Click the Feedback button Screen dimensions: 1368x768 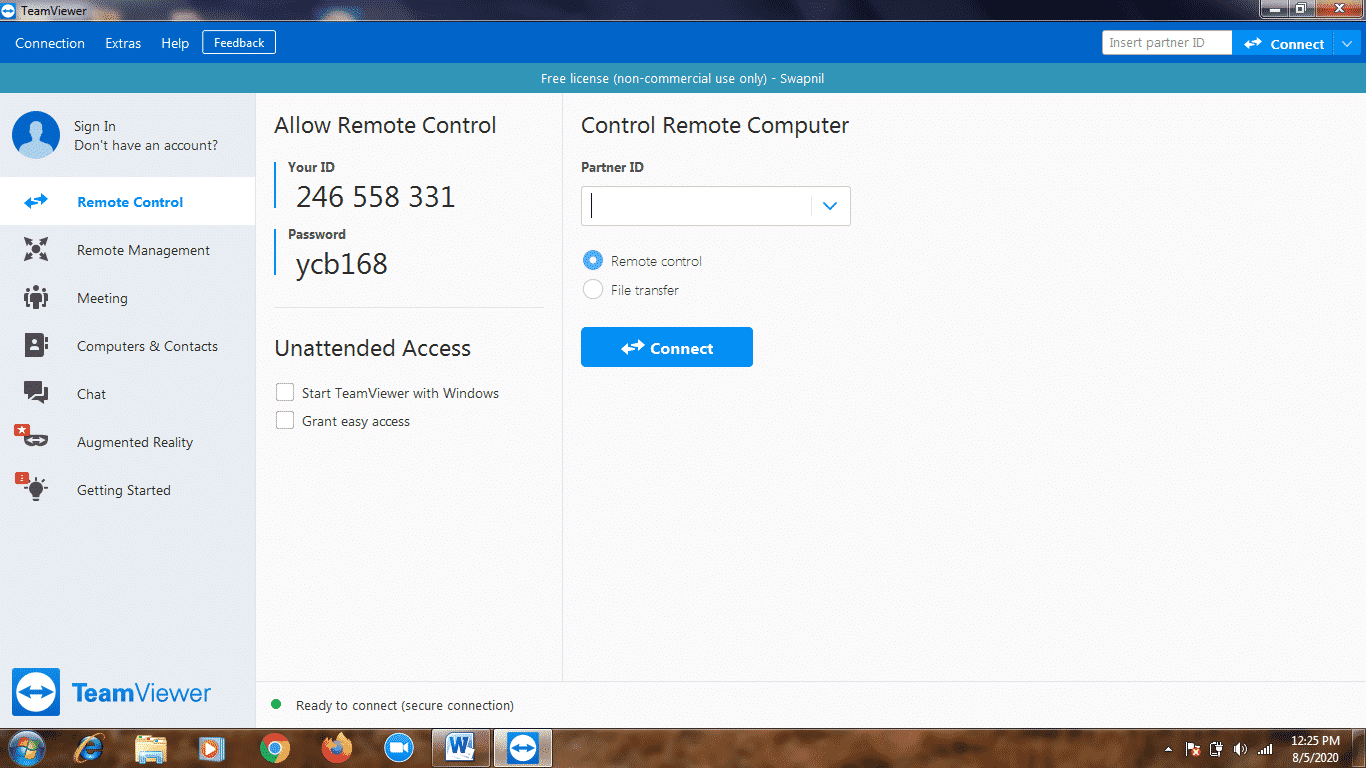[239, 43]
